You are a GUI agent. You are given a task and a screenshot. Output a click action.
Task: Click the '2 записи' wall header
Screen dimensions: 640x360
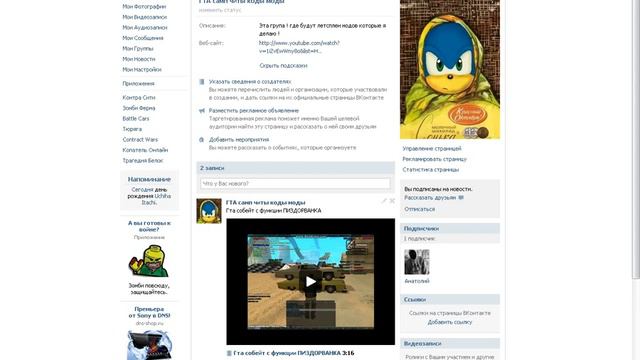pos(296,168)
